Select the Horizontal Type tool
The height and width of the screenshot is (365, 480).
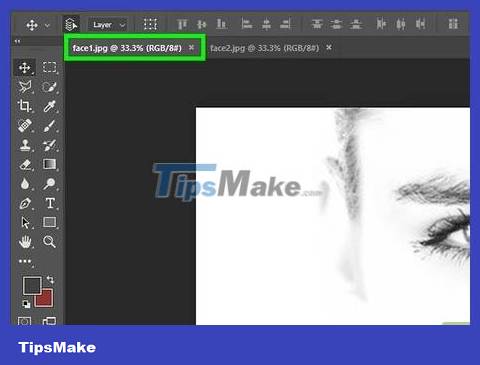[x=50, y=203]
